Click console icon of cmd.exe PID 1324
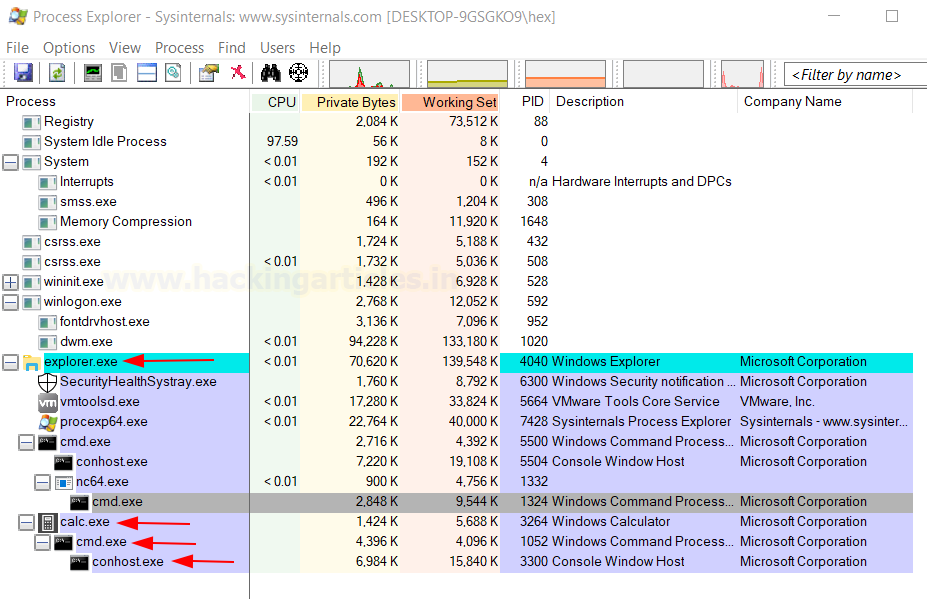Viewport: 927px width, 599px height. (x=79, y=502)
